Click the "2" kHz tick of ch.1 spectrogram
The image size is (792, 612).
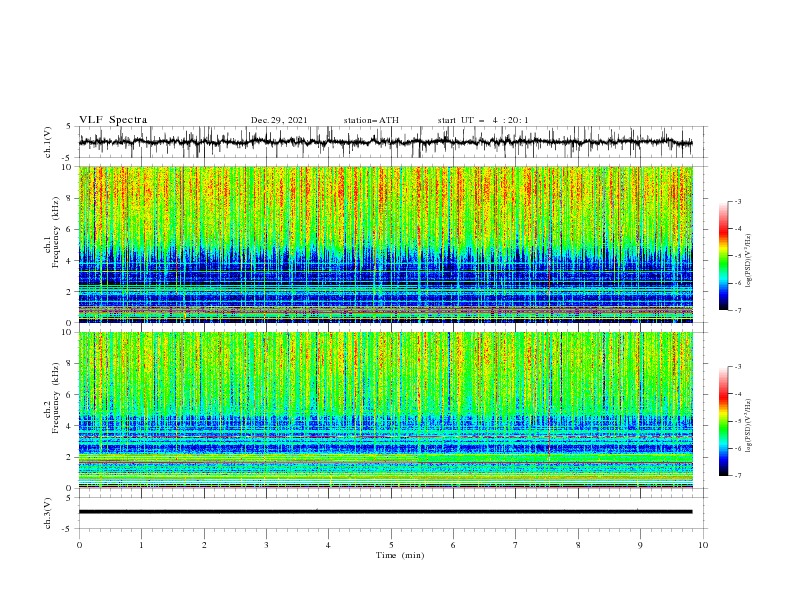(70, 292)
